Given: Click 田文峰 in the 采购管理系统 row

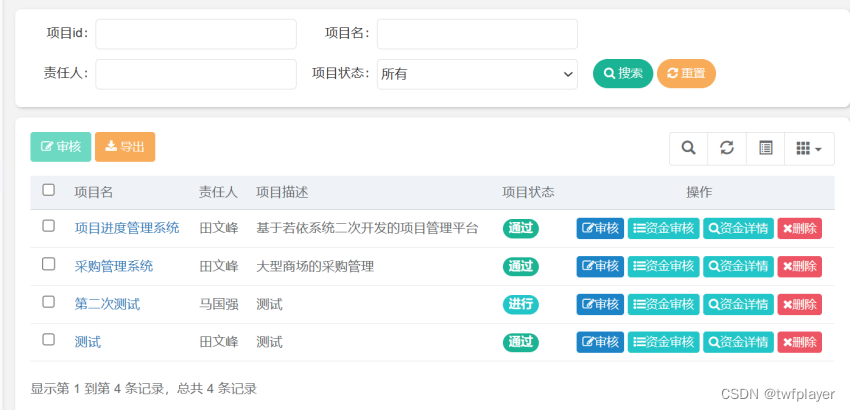Looking at the screenshot, I should tap(218, 266).
